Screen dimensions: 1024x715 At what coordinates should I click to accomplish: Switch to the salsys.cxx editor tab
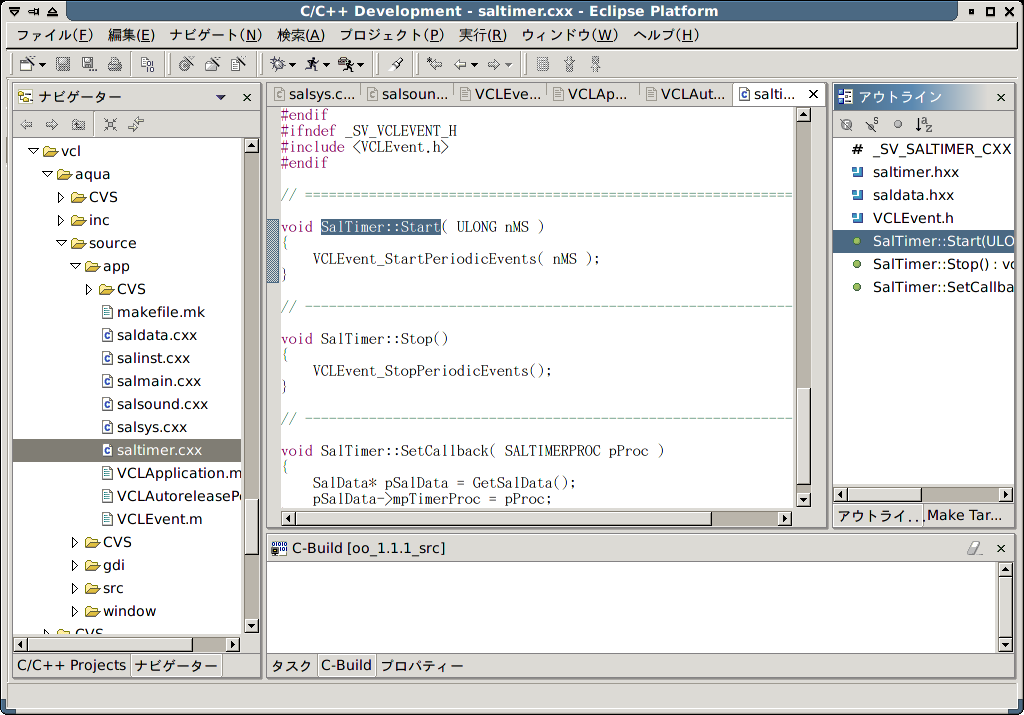coord(313,94)
